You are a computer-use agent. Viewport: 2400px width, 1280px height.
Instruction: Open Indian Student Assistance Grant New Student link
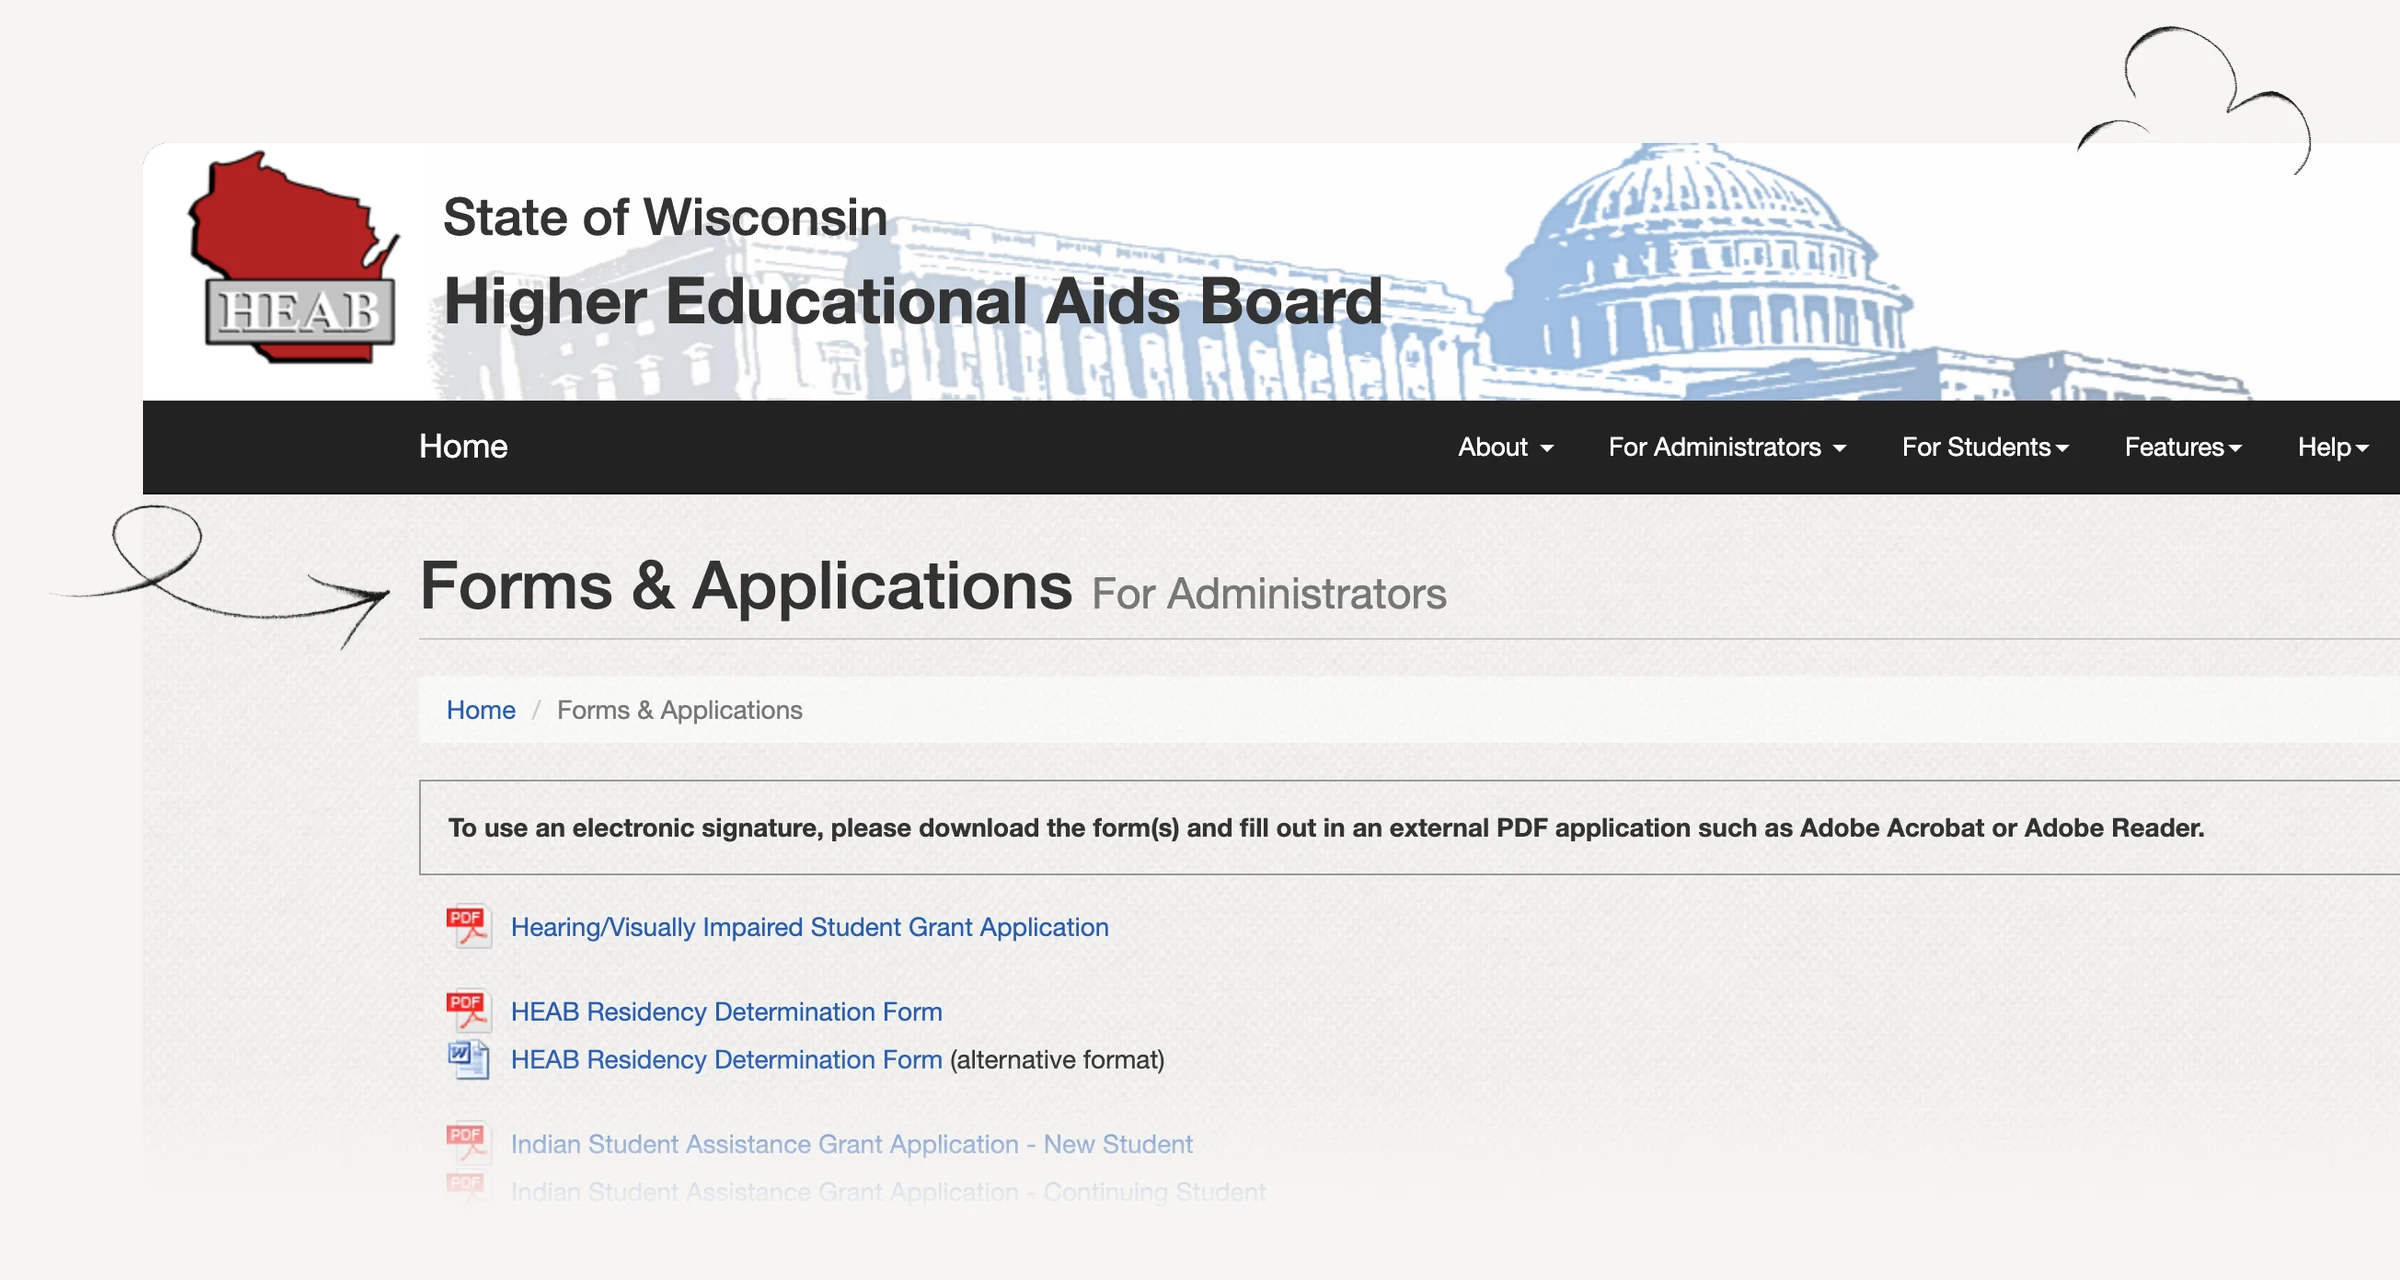coord(852,1144)
